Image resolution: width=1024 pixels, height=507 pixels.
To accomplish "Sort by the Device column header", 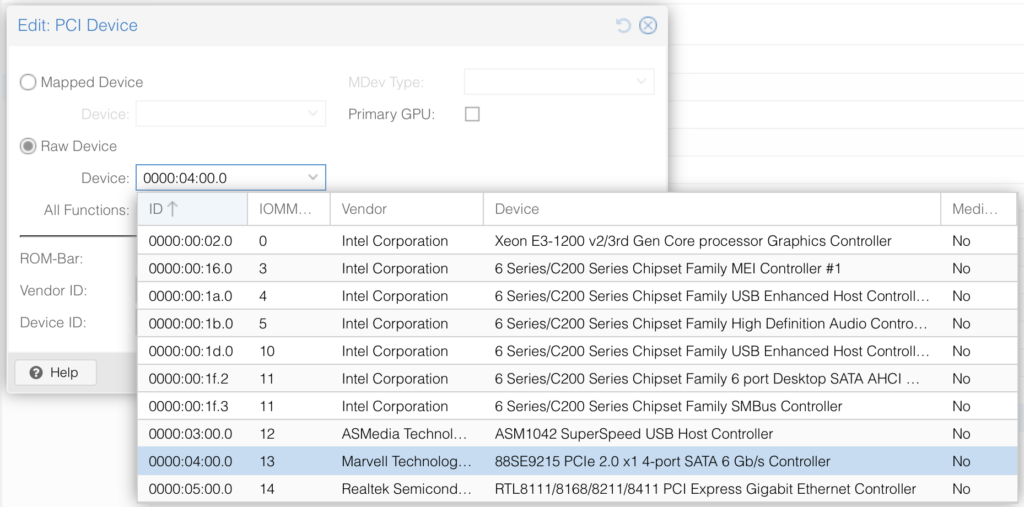I will [x=712, y=209].
